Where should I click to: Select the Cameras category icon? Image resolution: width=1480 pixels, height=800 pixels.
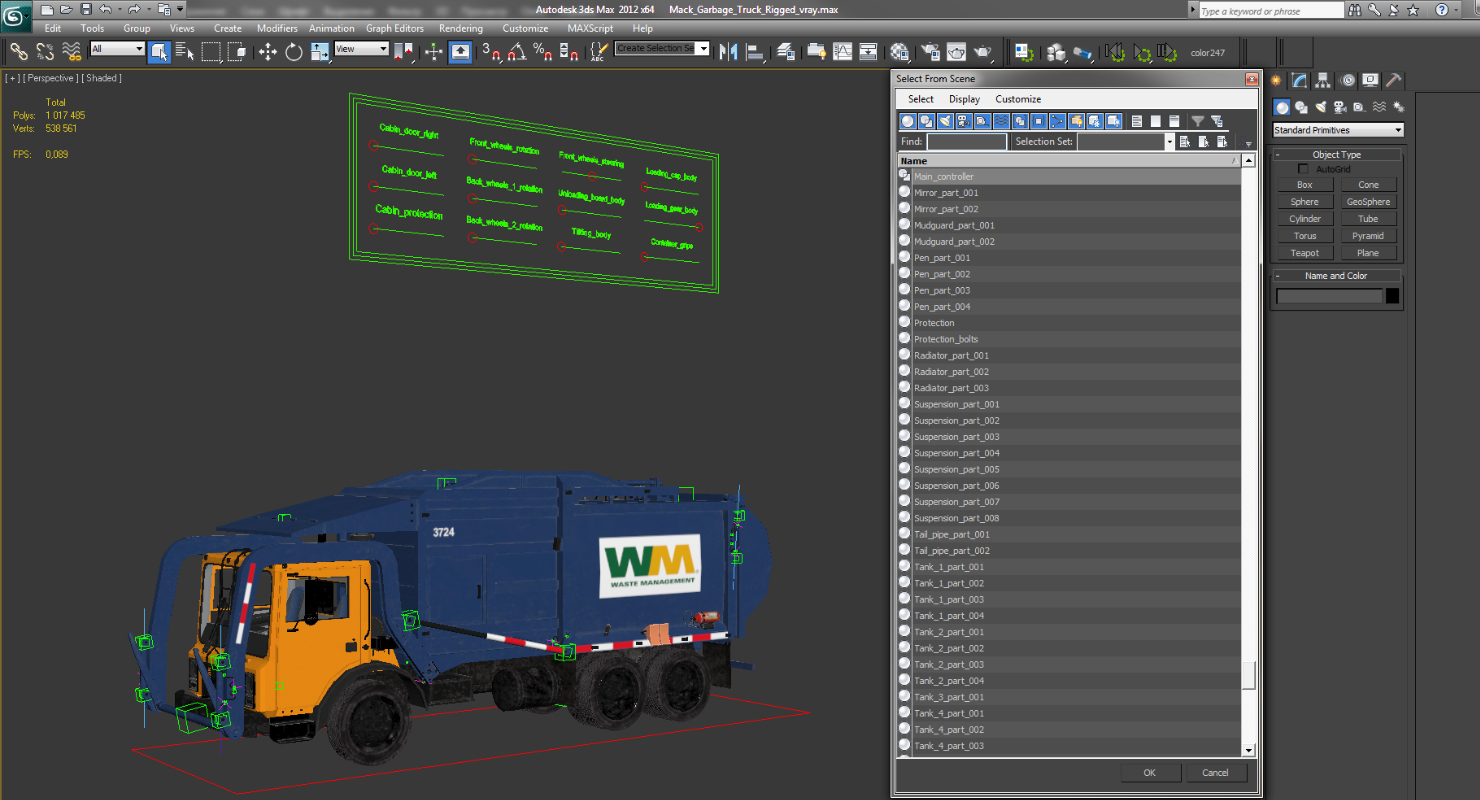(1340, 107)
